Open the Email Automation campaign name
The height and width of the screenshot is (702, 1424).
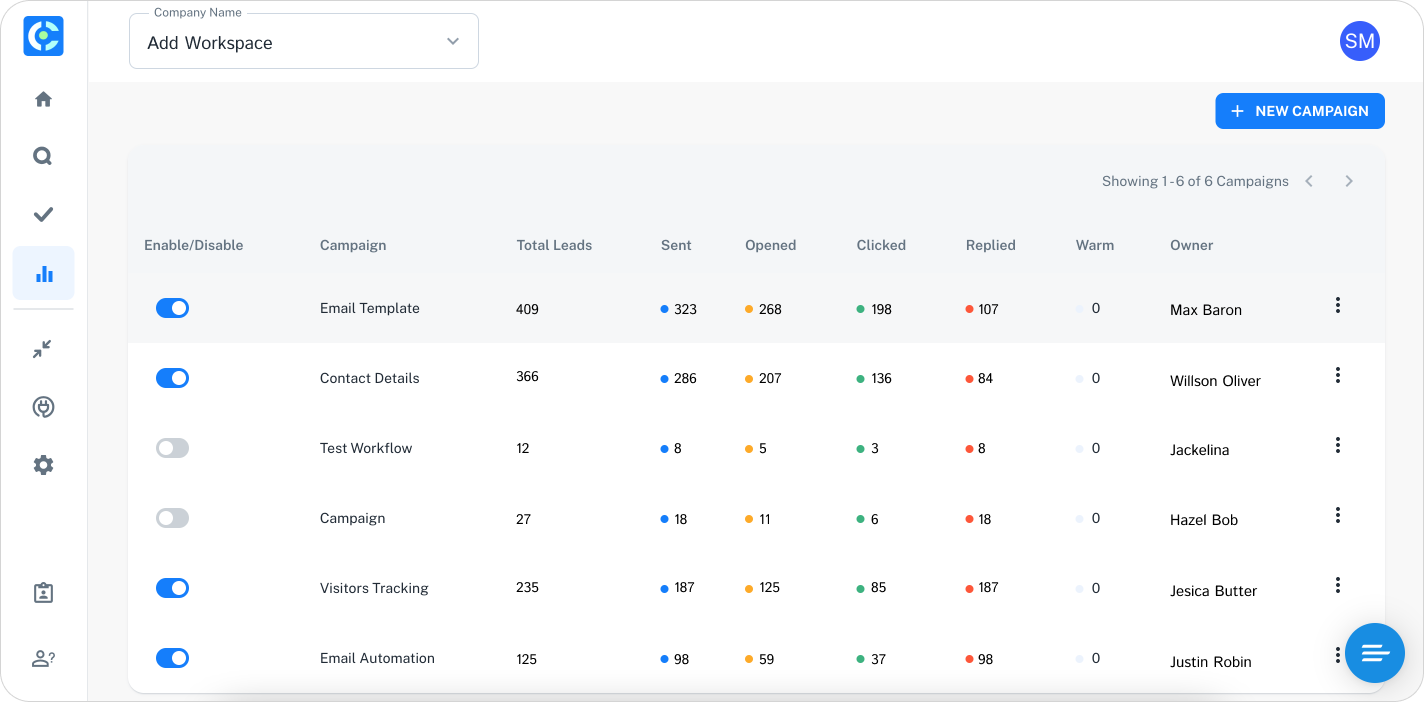(x=377, y=658)
